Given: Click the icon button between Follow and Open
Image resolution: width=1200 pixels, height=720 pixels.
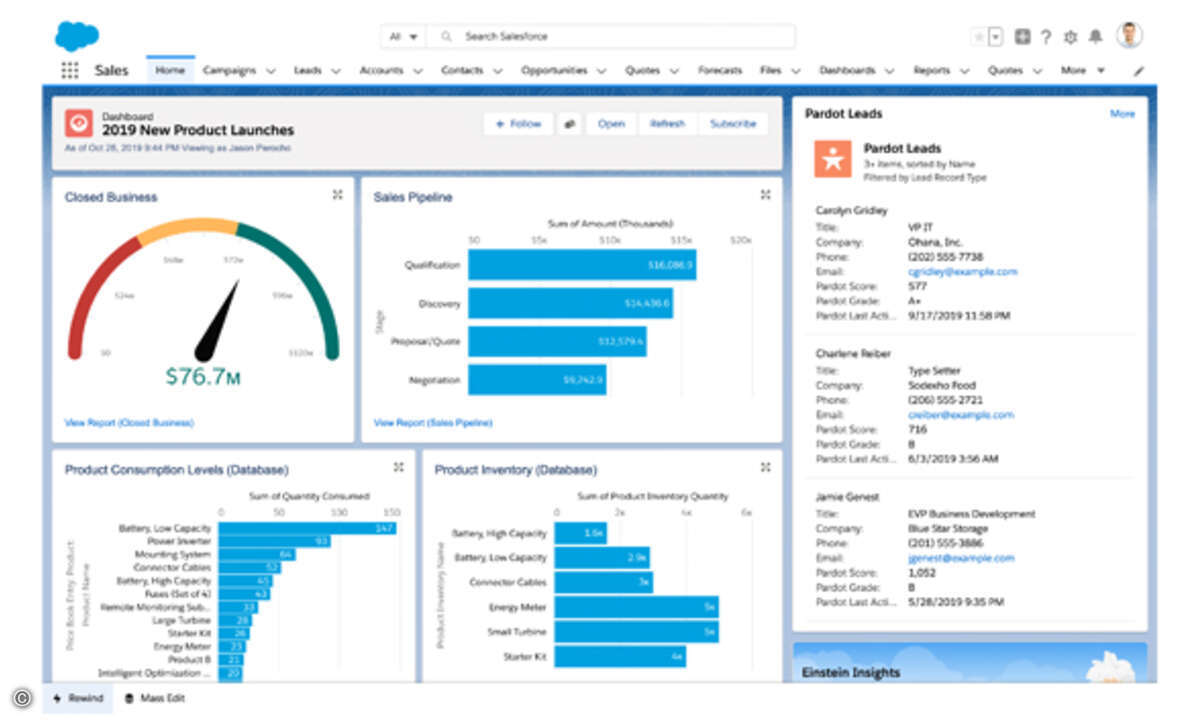Looking at the screenshot, I should 569,124.
